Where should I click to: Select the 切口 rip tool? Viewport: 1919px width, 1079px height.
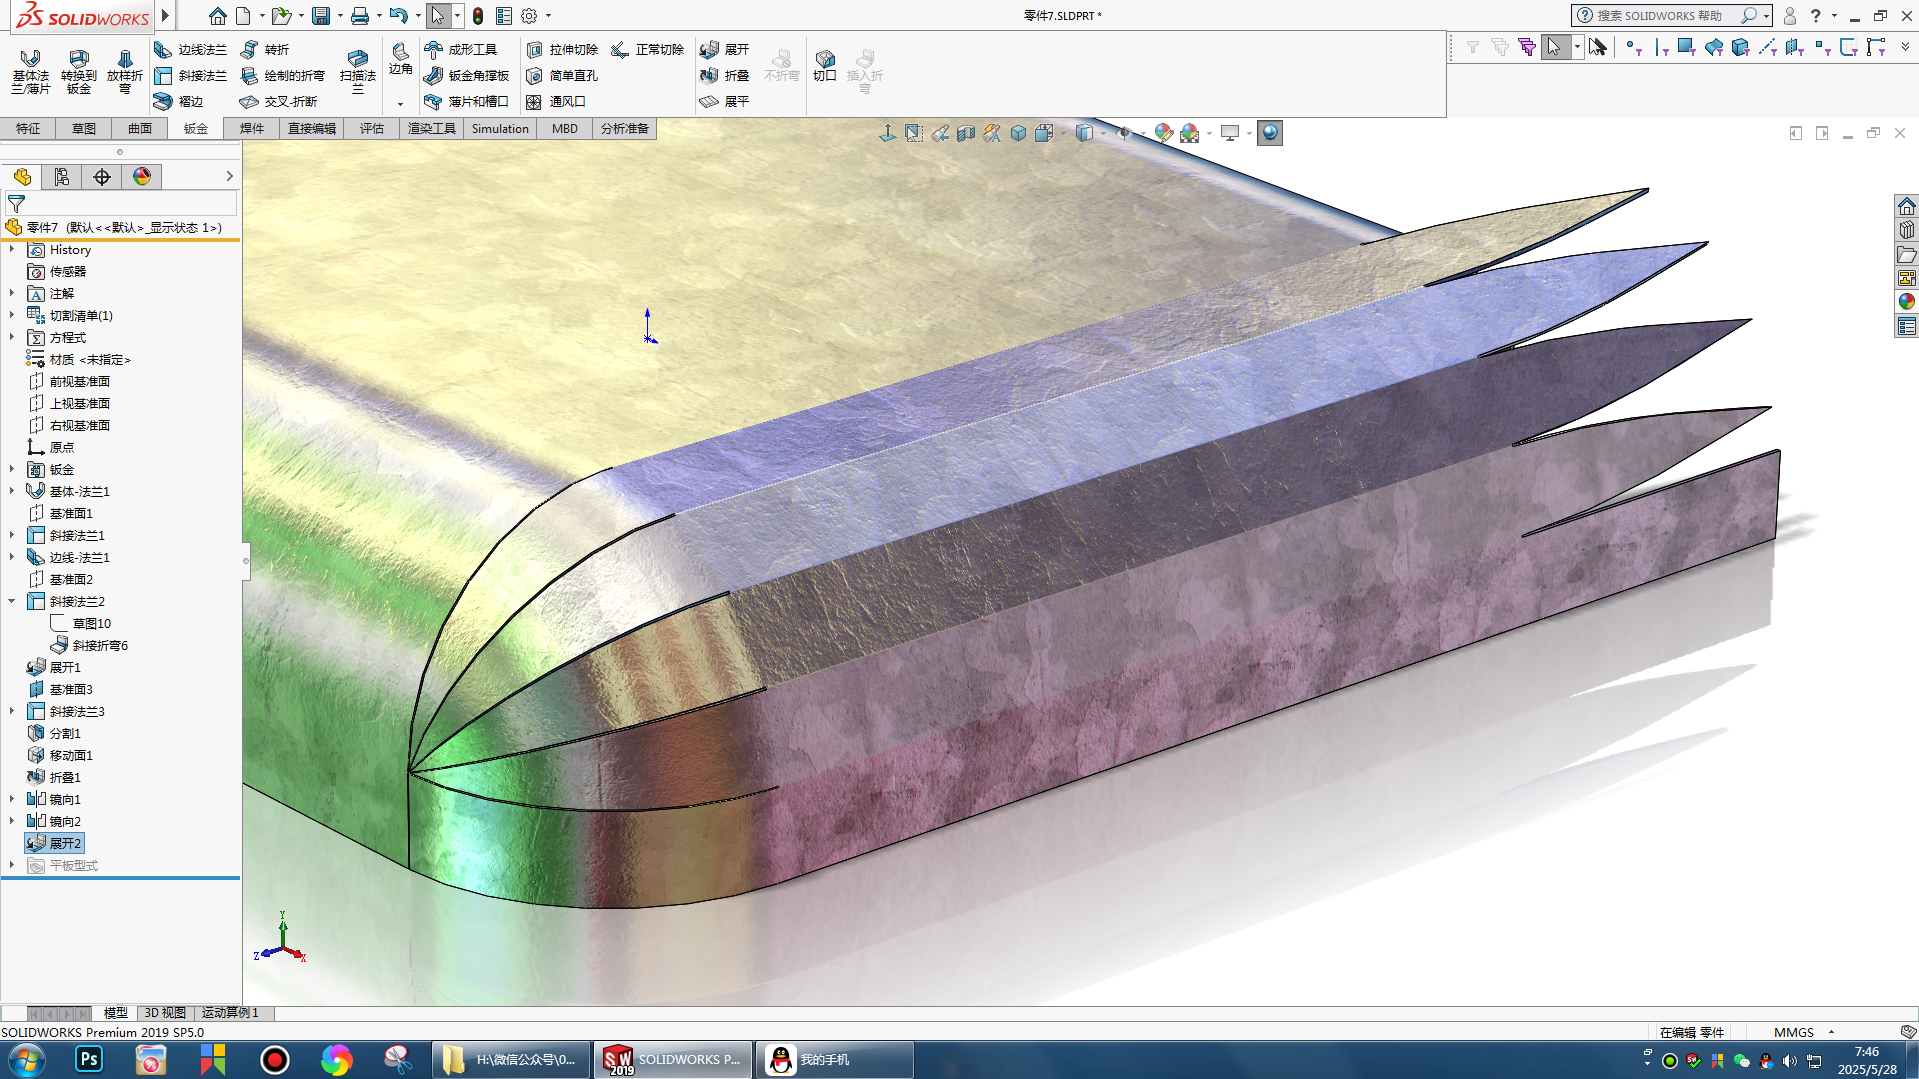824,65
